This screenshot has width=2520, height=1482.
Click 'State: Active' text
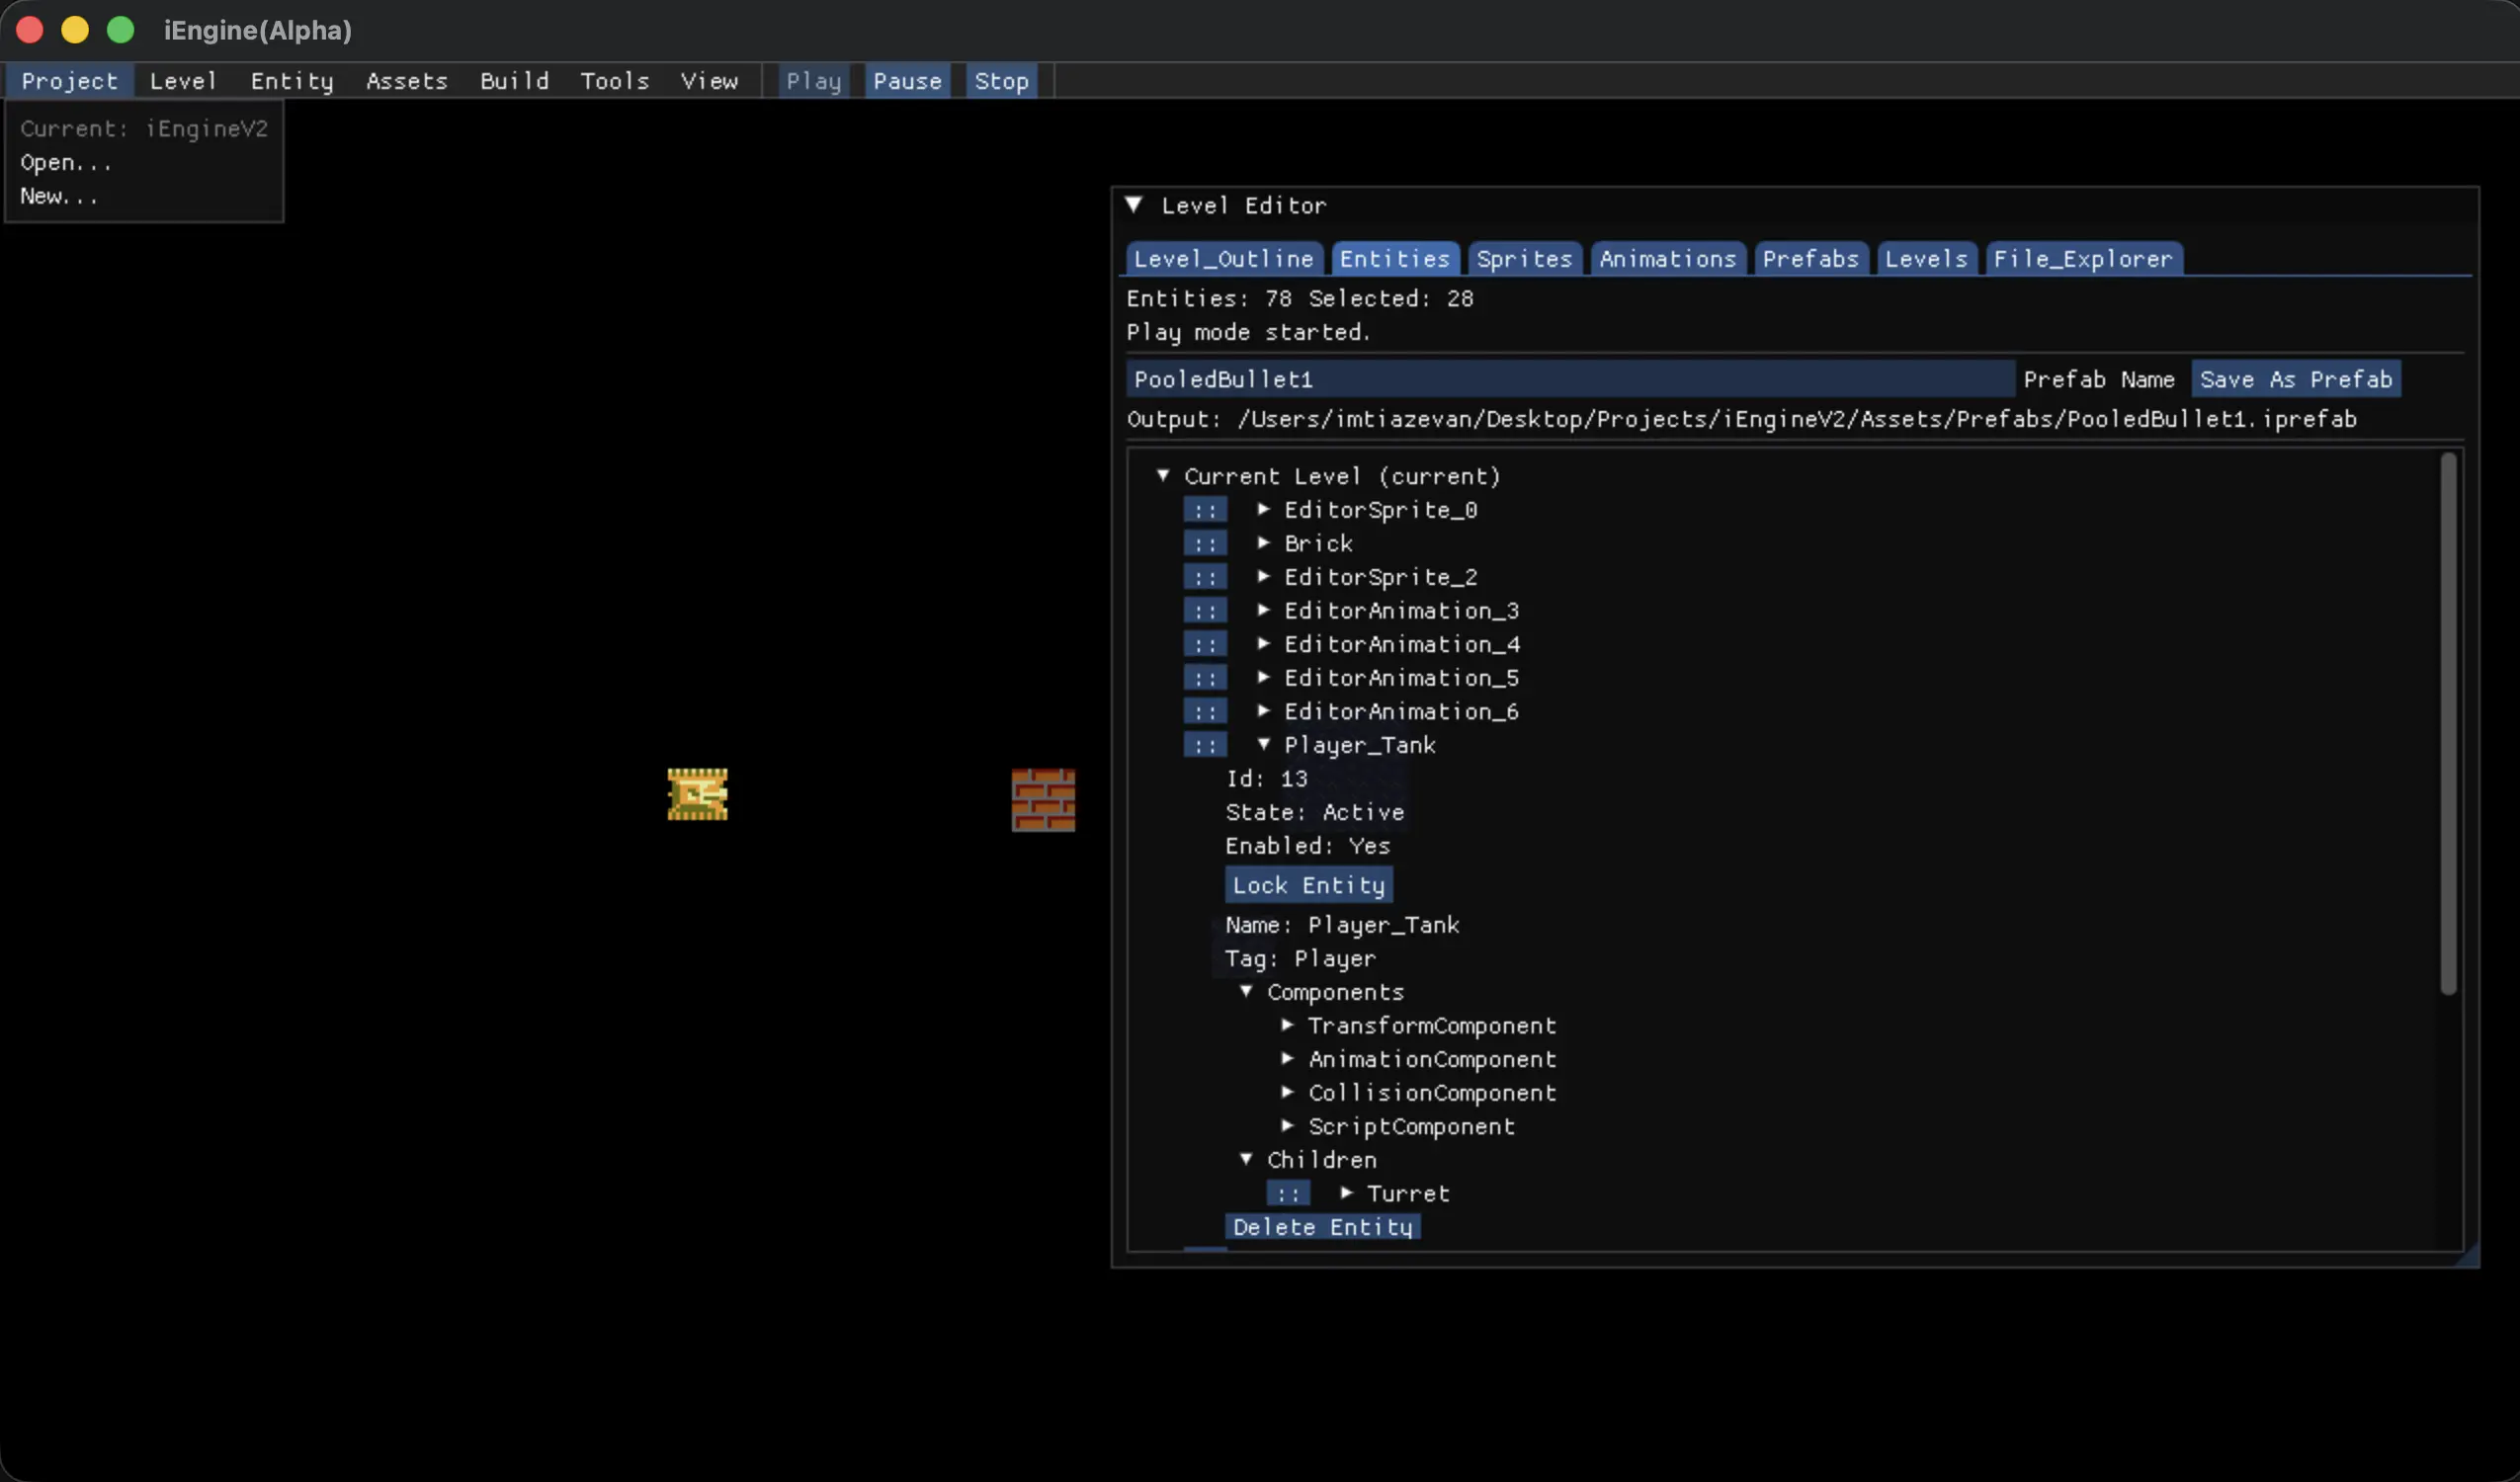[x=1314, y=812]
